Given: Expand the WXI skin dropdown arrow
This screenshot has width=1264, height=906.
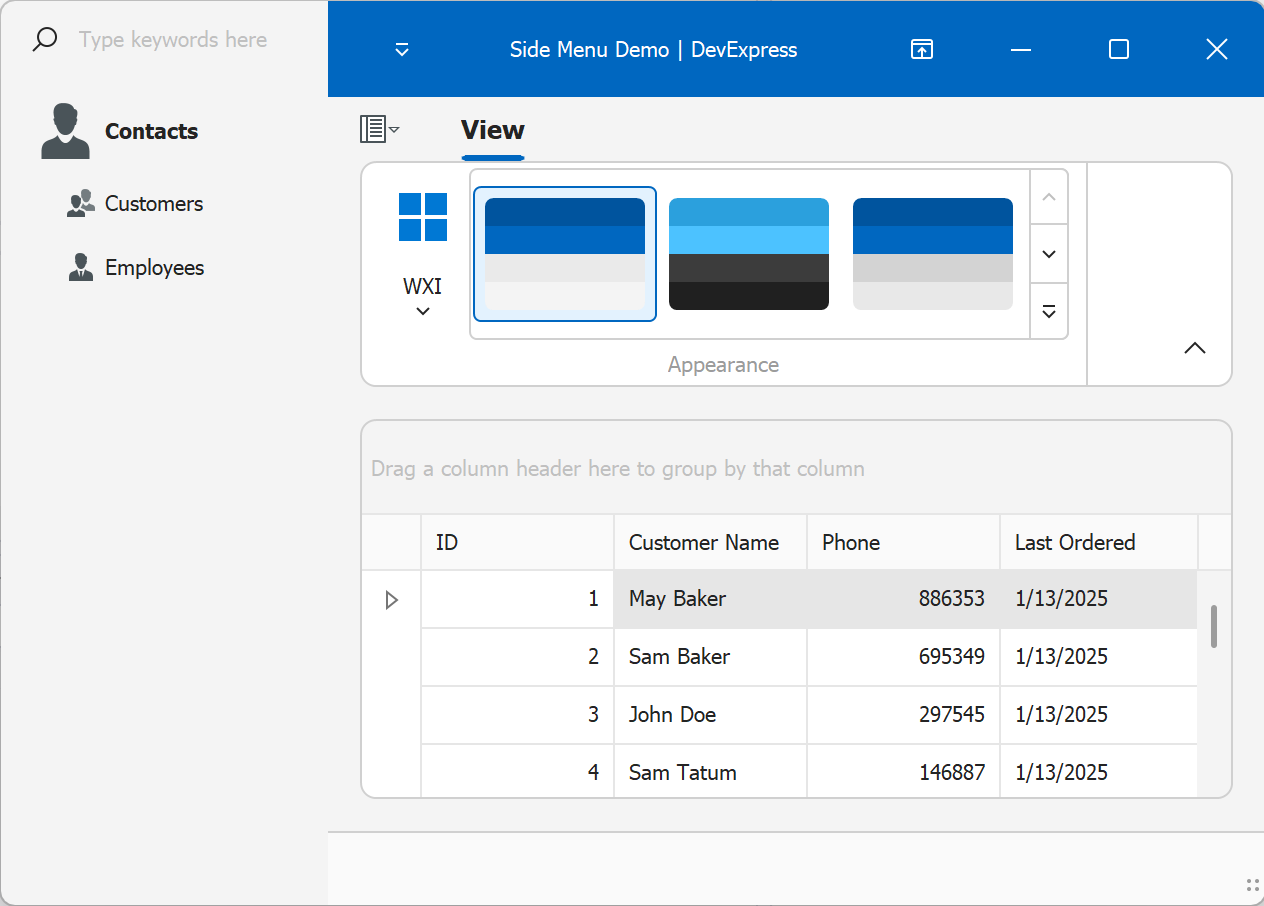Looking at the screenshot, I should click(423, 311).
